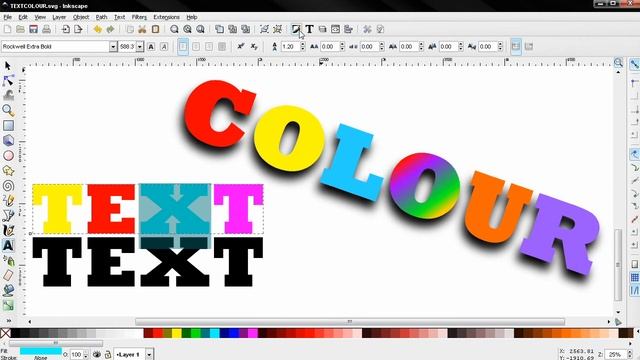Toggle justify text alignment

click(x=222, y=47)
